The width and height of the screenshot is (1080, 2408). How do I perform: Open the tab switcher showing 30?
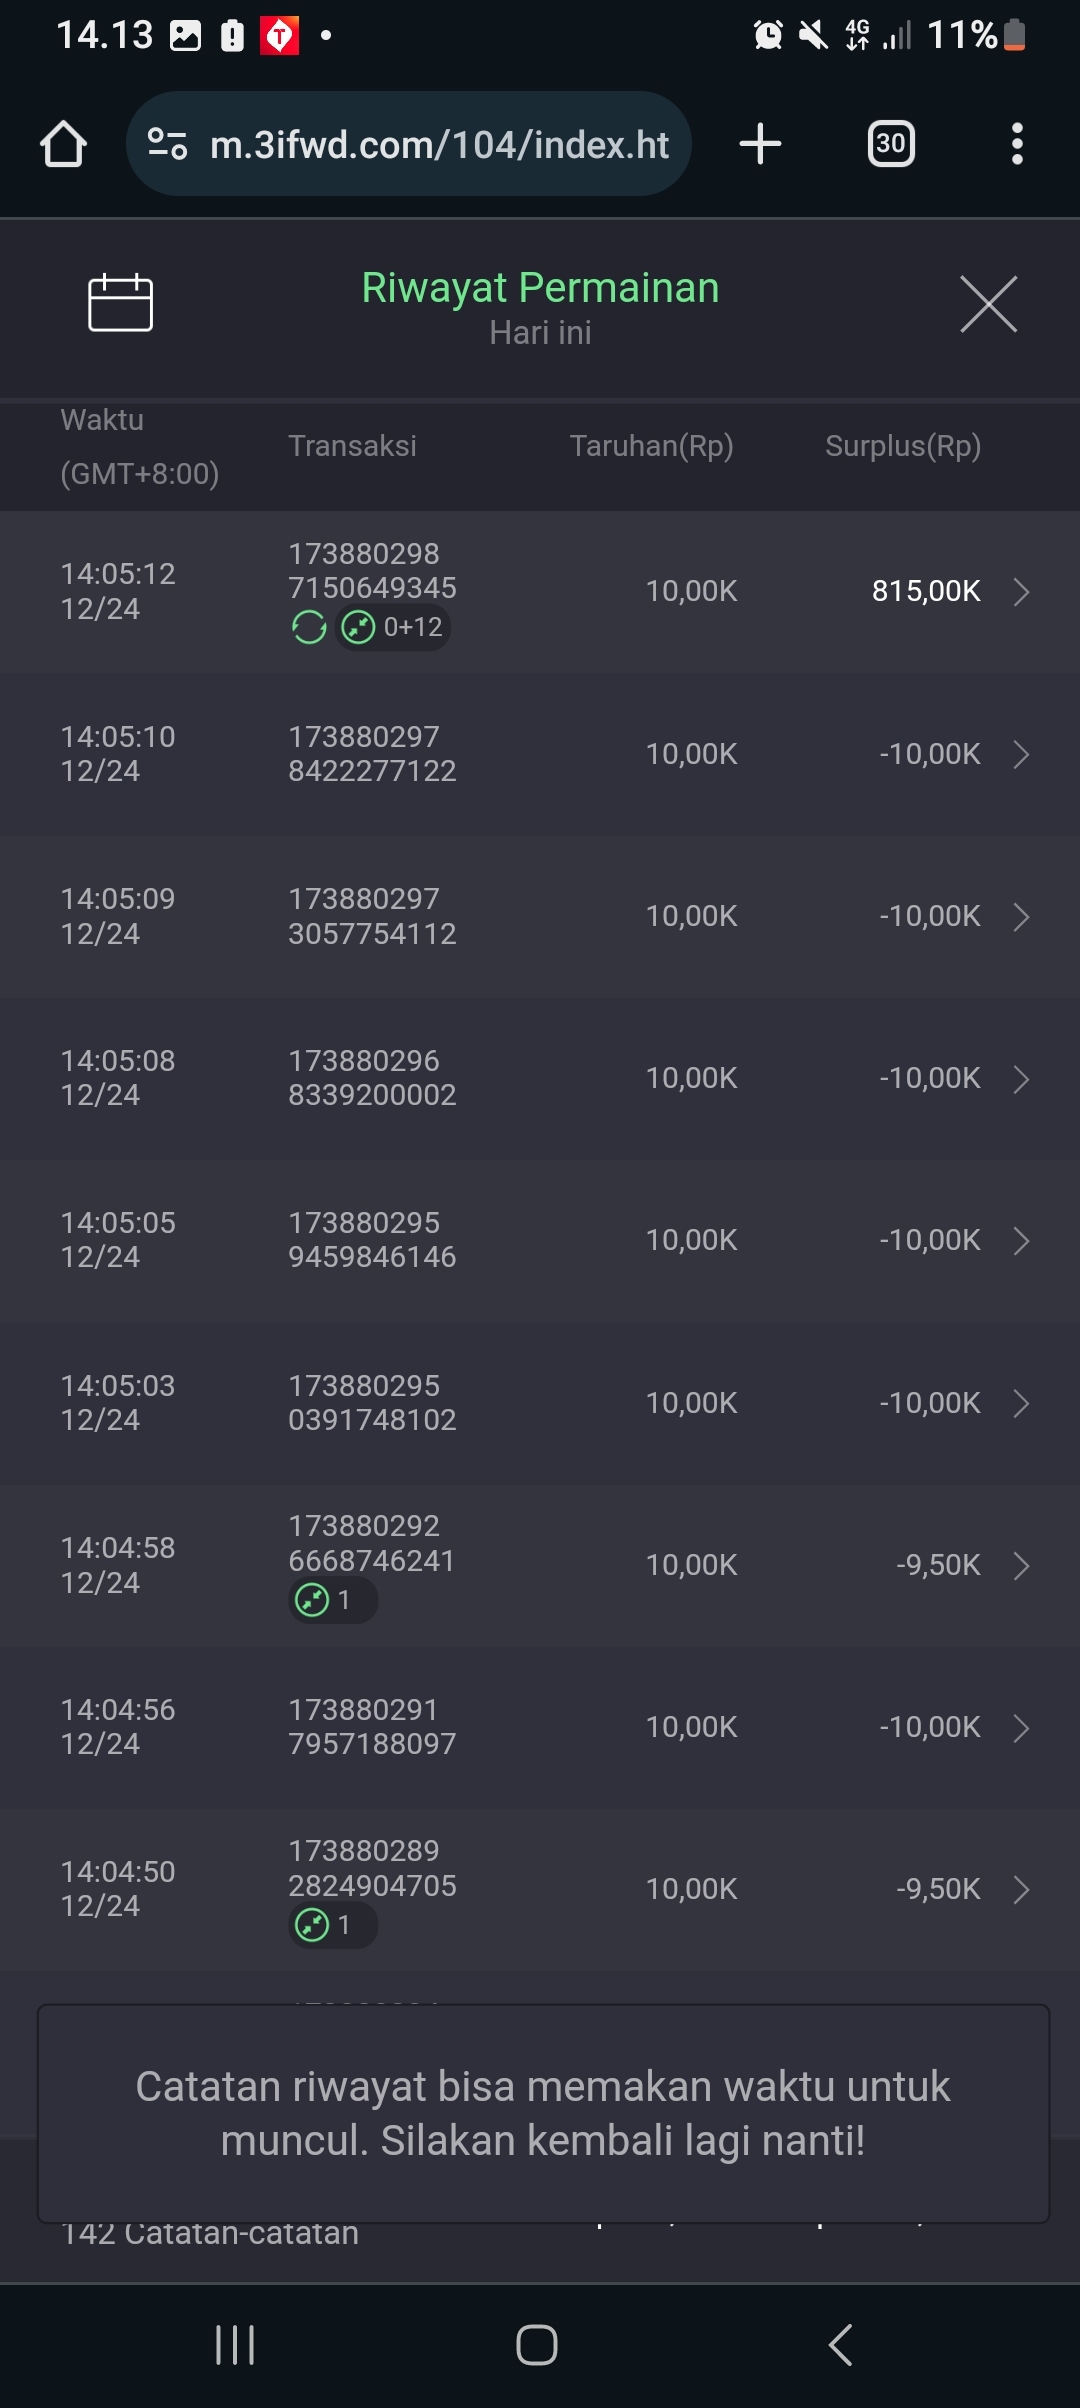pyautogui.click(x=890, y=144)
